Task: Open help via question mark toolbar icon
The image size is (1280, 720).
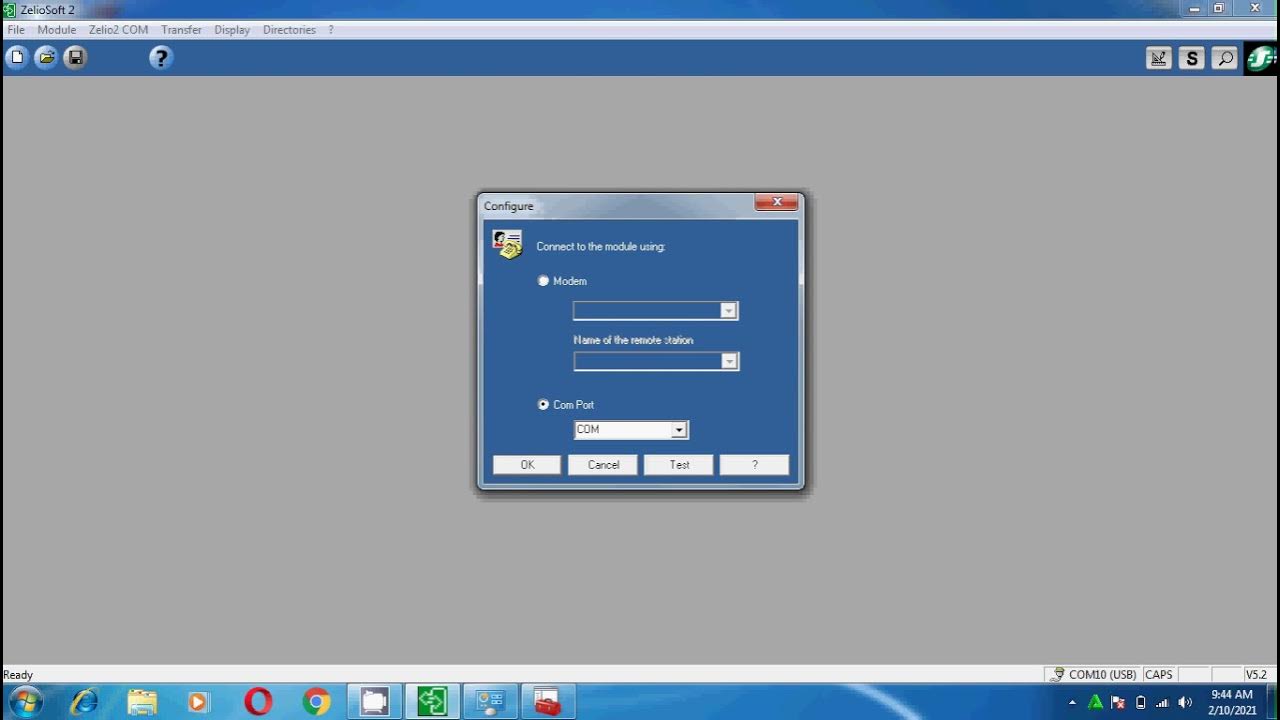Action: point(161,58)
